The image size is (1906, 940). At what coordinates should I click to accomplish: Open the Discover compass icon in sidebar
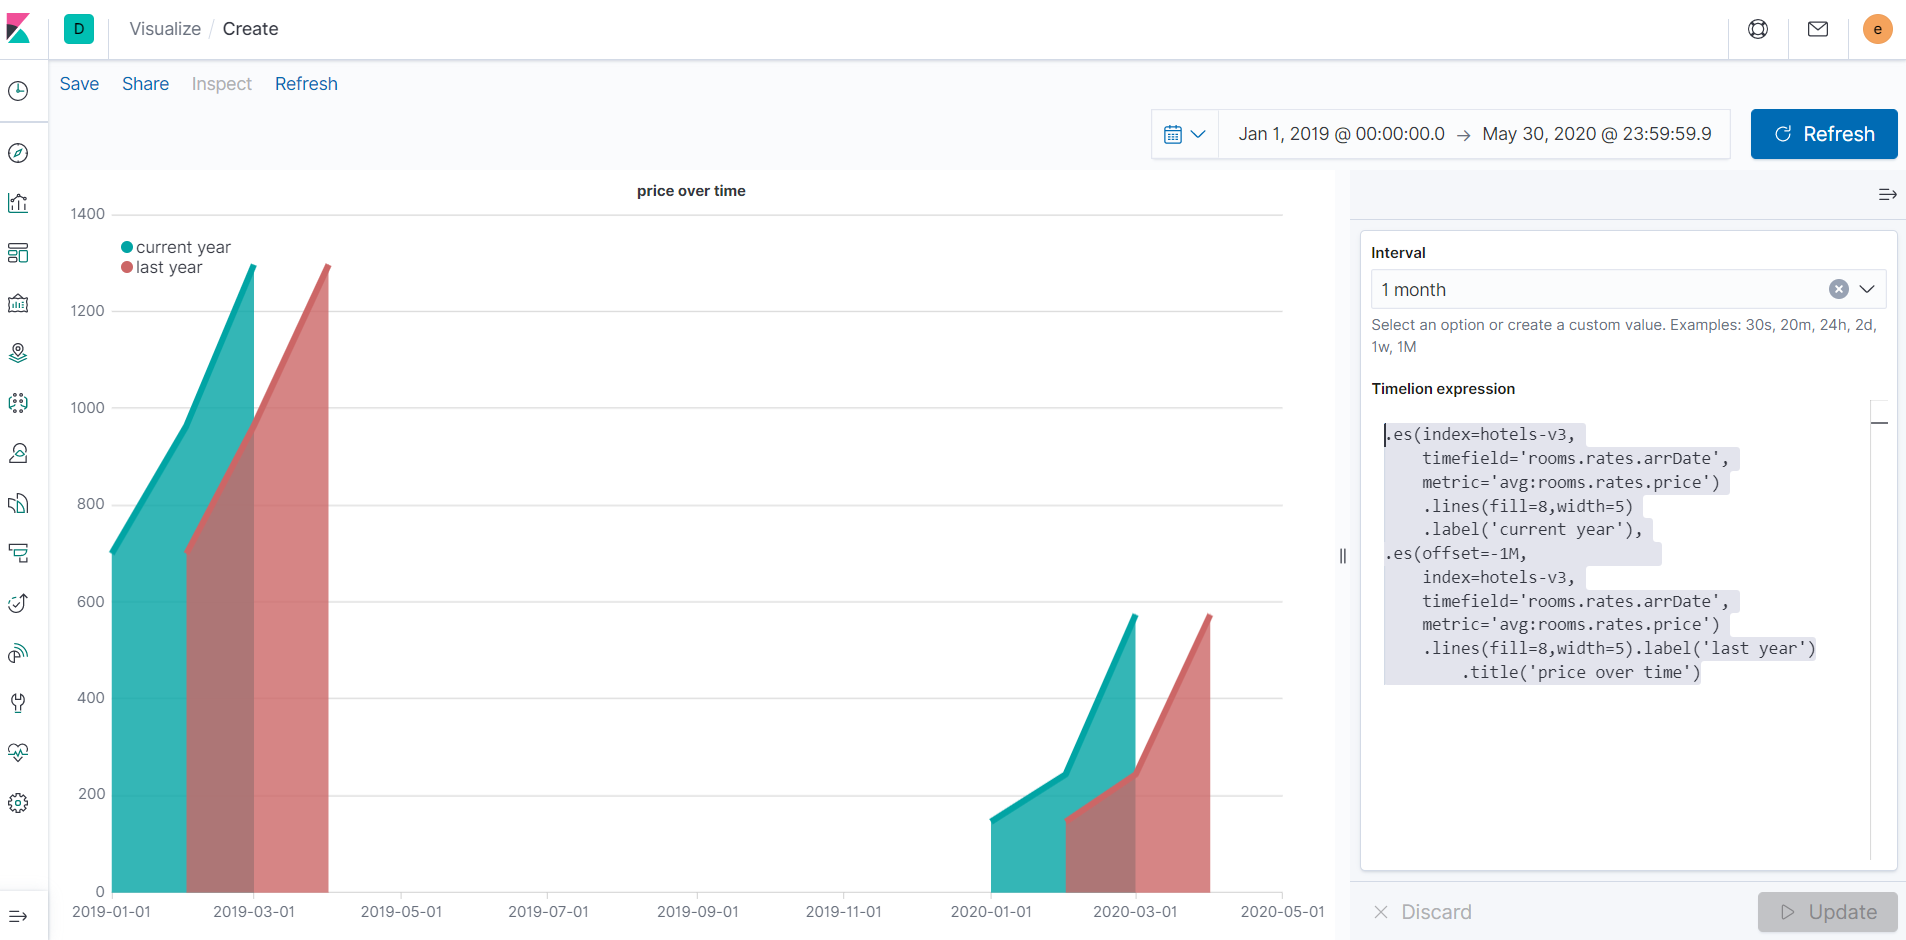(x=18, y=153)
